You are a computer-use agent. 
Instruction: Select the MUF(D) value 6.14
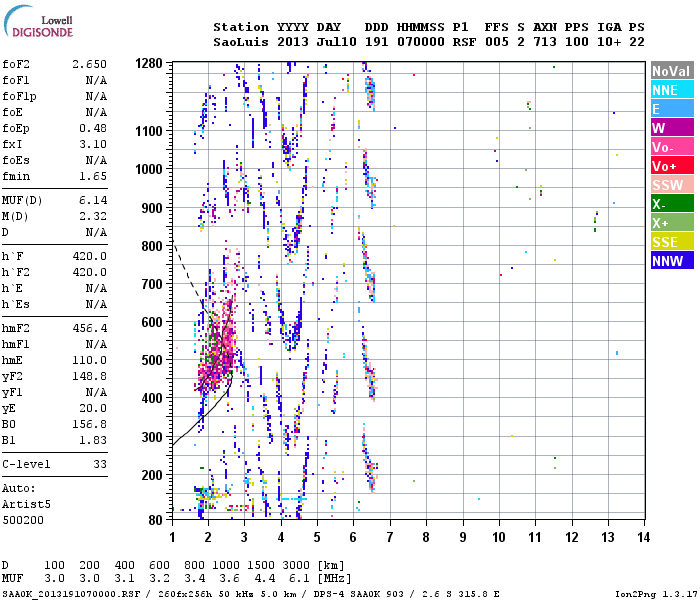pos(93,200)
